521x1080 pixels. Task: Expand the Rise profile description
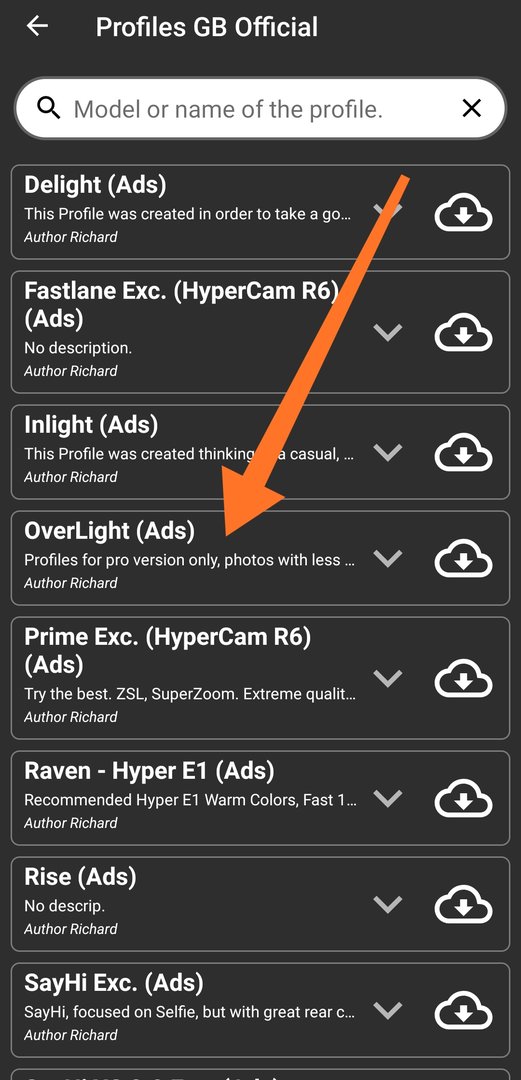(387, 904)
